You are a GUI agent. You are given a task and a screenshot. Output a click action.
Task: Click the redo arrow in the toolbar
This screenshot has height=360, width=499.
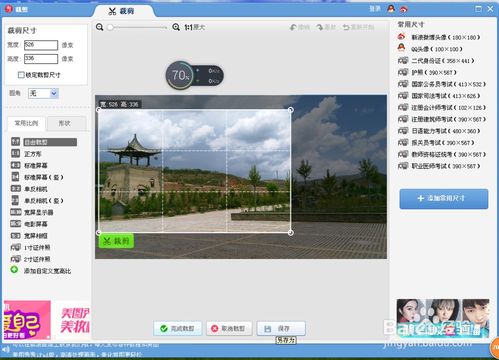click(x=320, y=27)
